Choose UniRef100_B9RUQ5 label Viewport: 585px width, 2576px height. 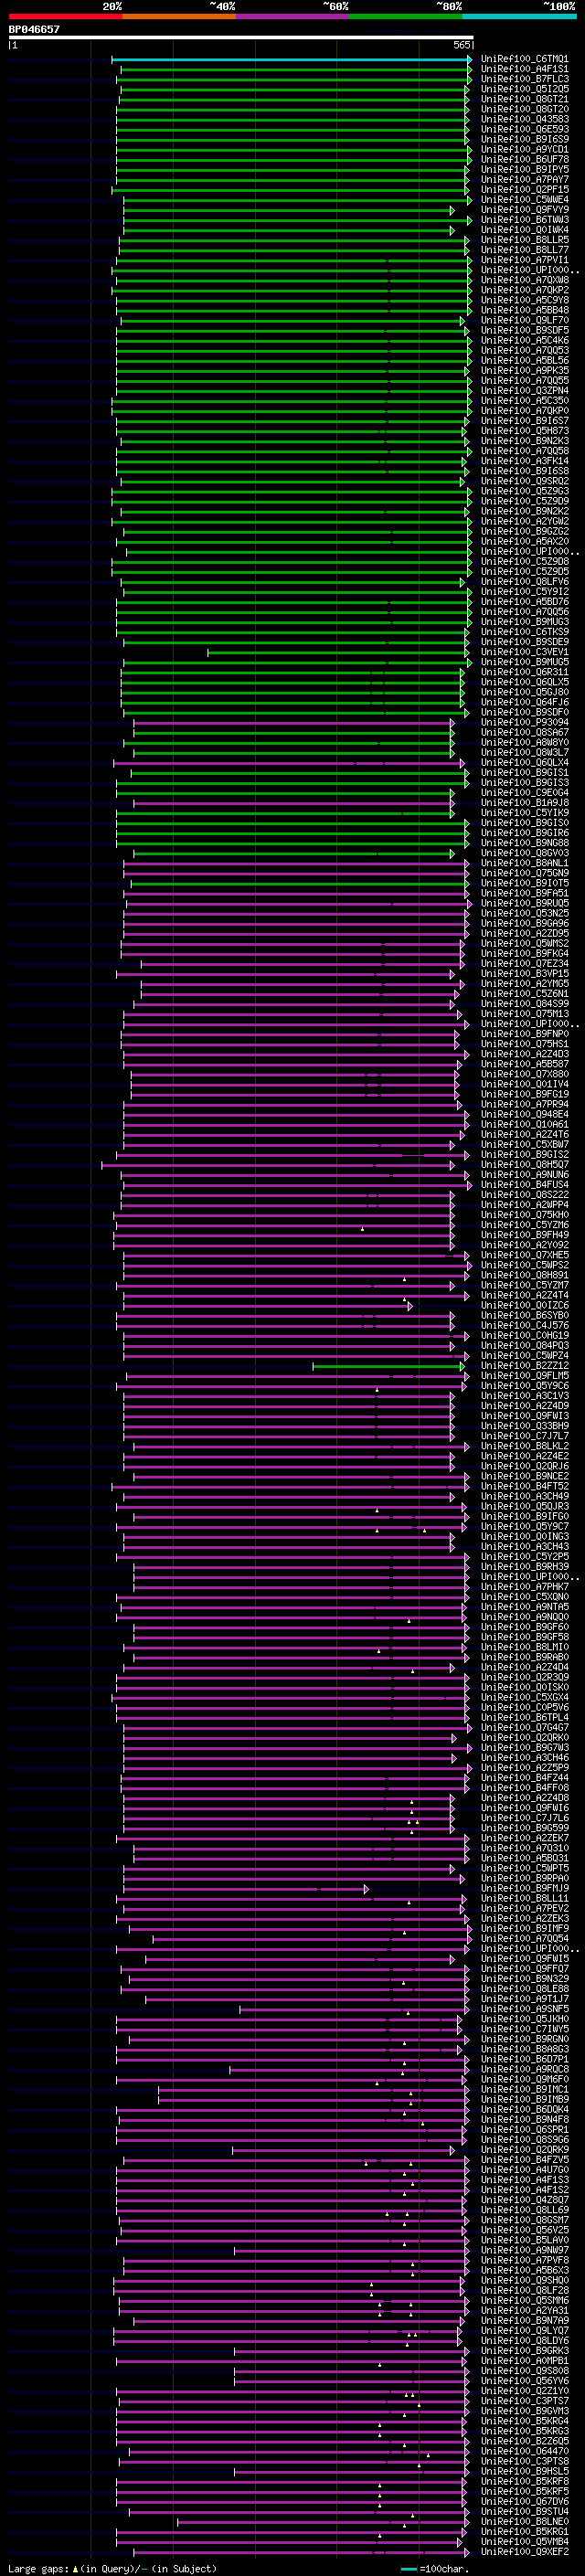(525, 903)
